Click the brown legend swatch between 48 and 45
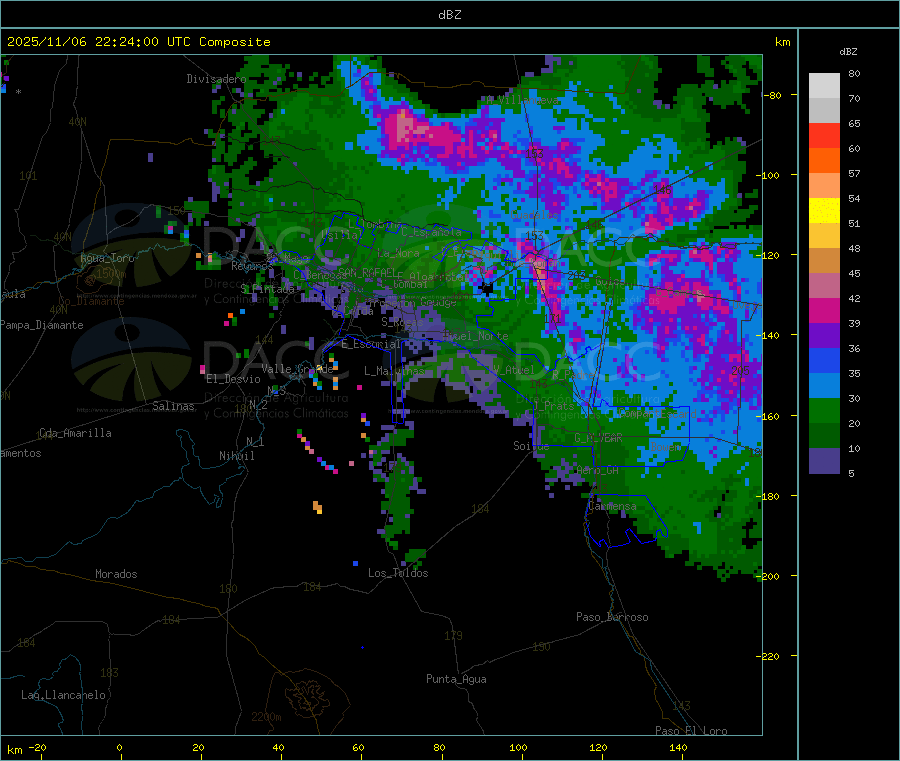The image size is (900, 761). click(824, 261)
